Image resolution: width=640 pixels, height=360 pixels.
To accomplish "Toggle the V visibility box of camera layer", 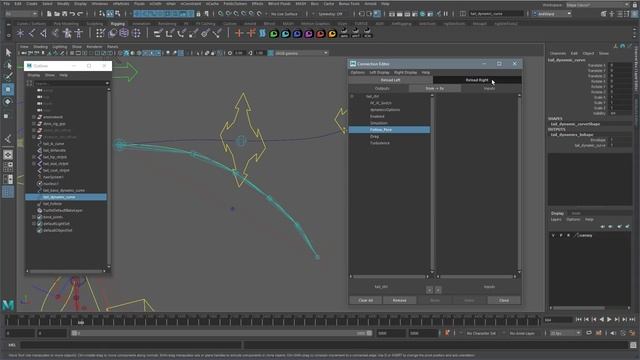I will (x=553, y=236).
